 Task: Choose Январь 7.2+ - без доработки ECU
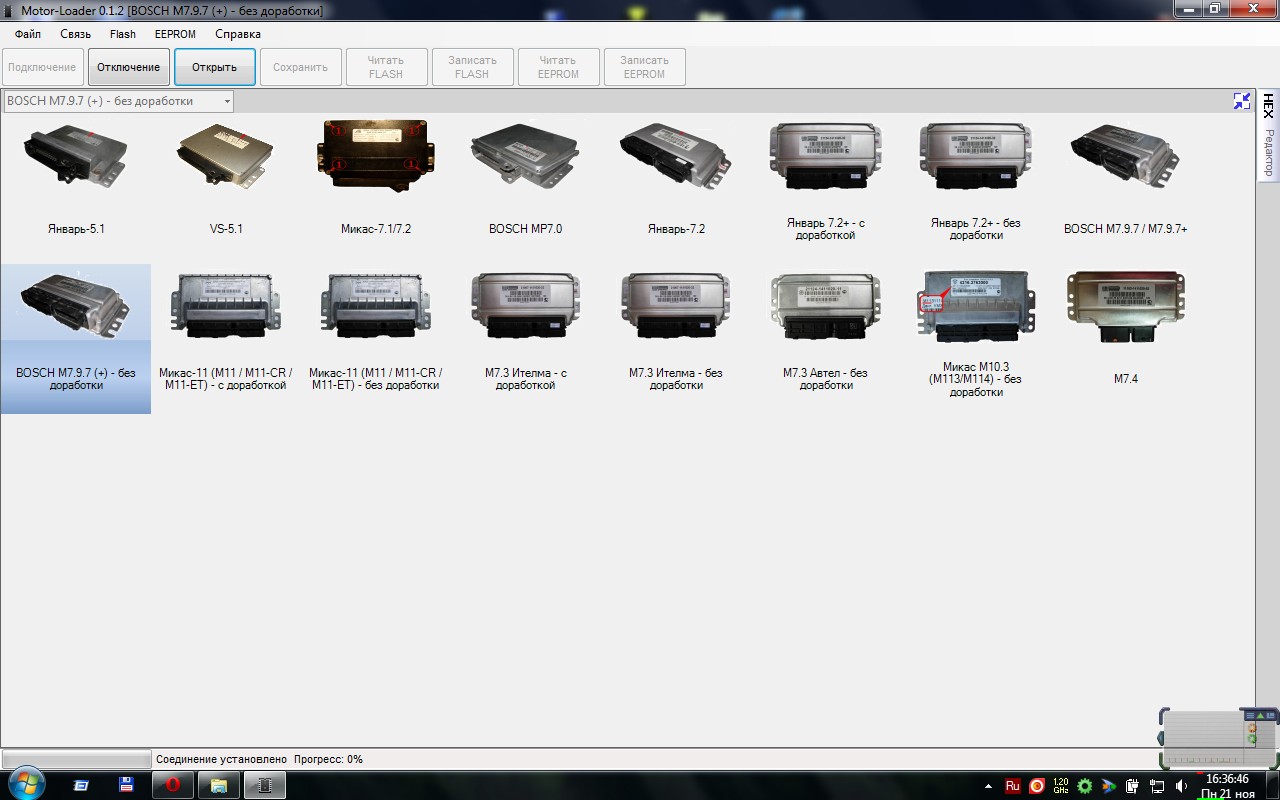tap(976, 180)
